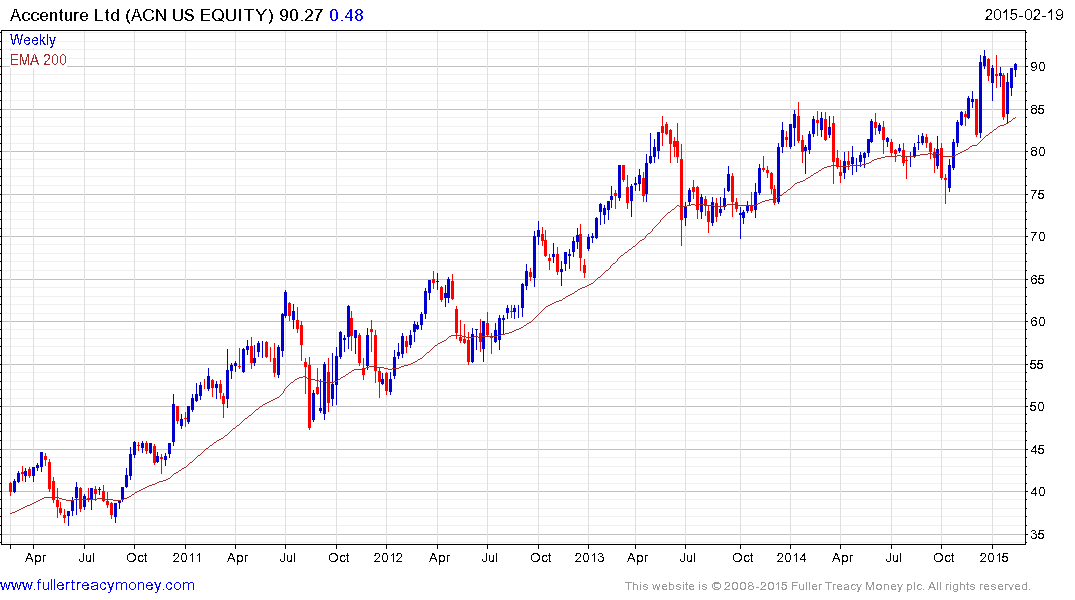The width and height of the screenshot is (1075, 600).
Task: Select the price change value 0.48
Action: (x=346, y=15)
